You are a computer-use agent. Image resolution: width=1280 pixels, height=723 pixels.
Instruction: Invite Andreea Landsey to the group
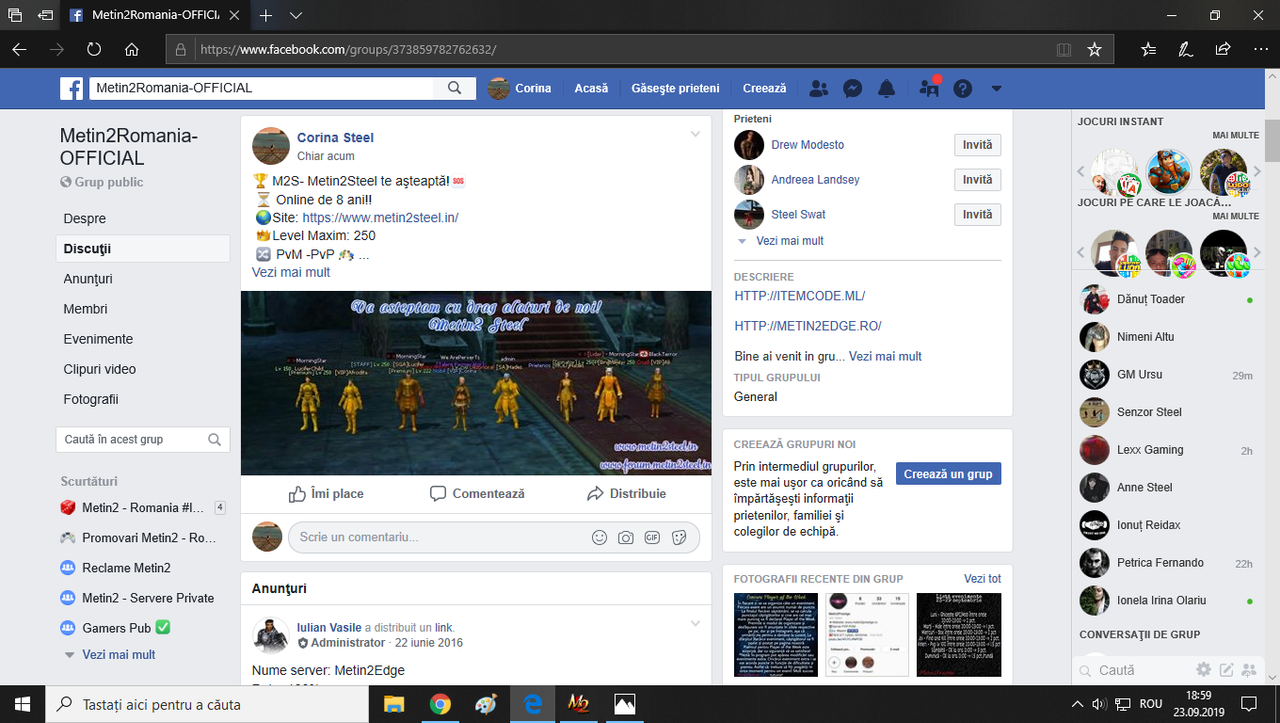pos(977,180)
